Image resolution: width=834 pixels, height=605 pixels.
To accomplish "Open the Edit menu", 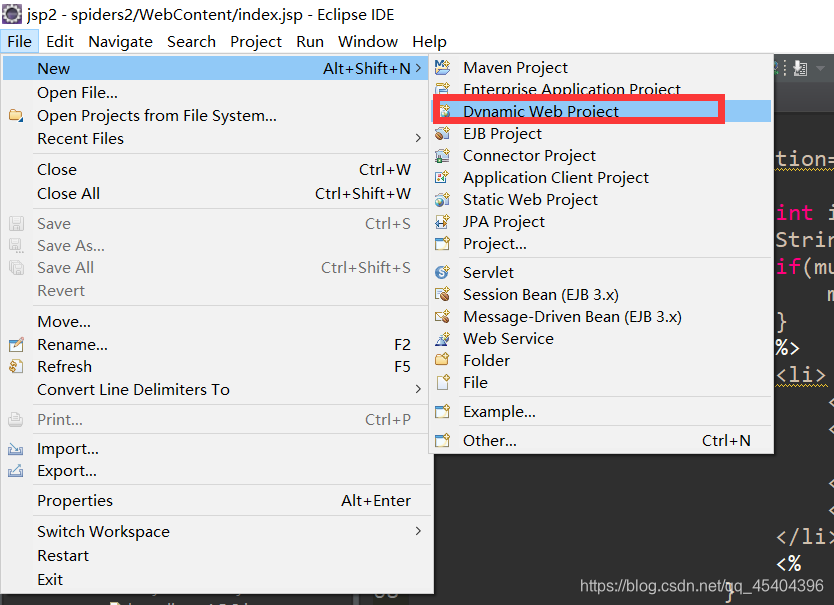I will (60, 42).
